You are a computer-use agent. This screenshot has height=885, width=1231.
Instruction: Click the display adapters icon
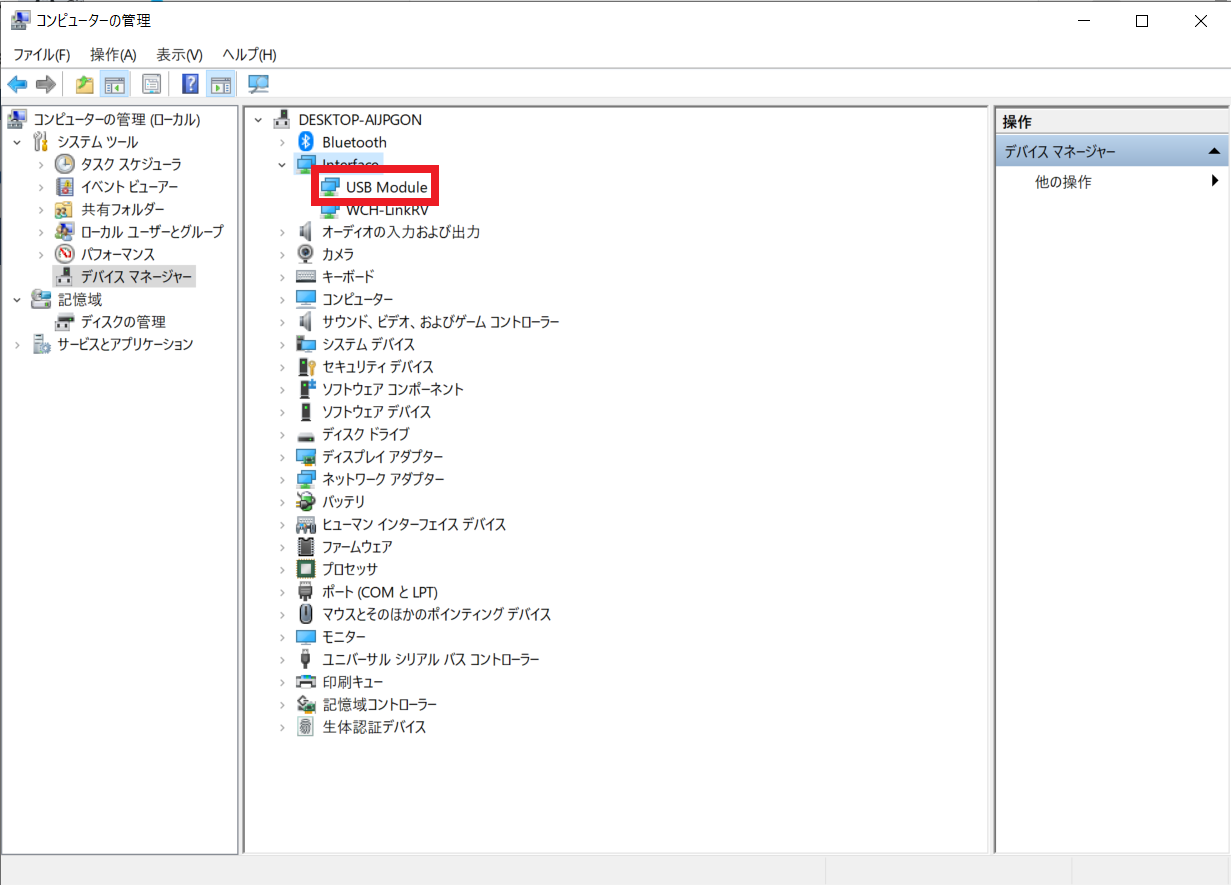click(x=307, y=457)
